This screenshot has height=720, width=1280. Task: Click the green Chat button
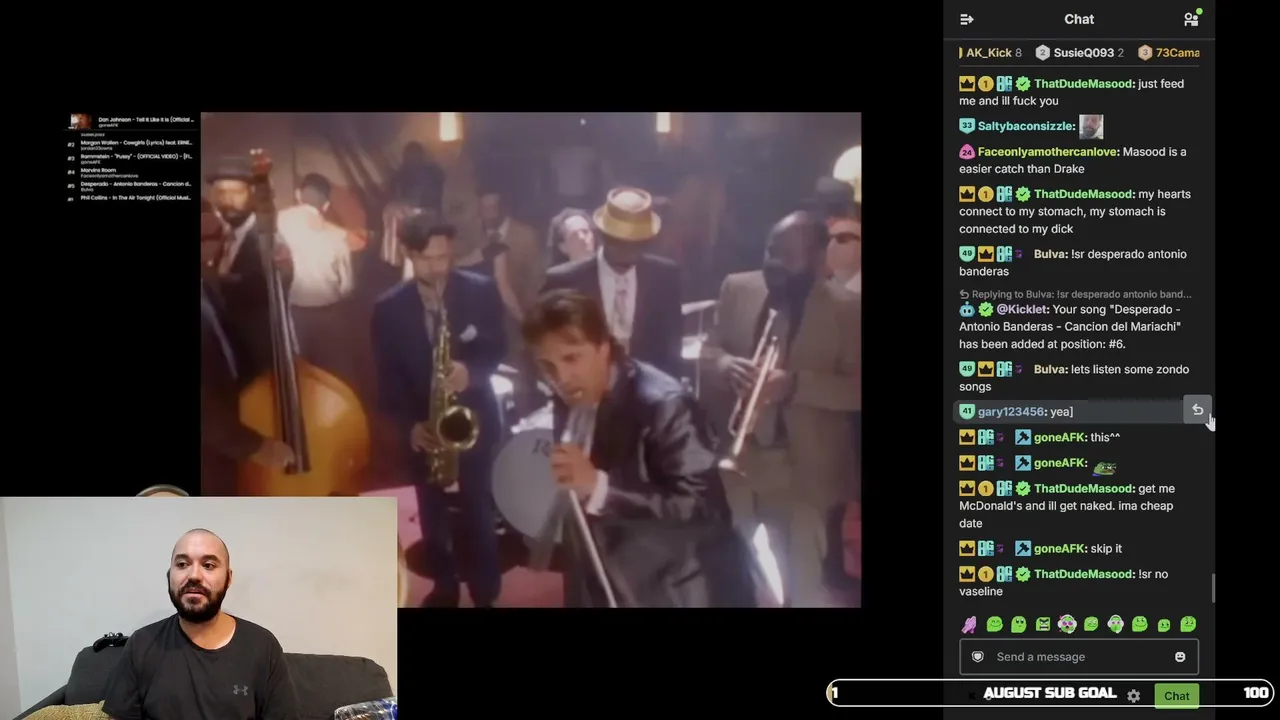coord(1177,696)
